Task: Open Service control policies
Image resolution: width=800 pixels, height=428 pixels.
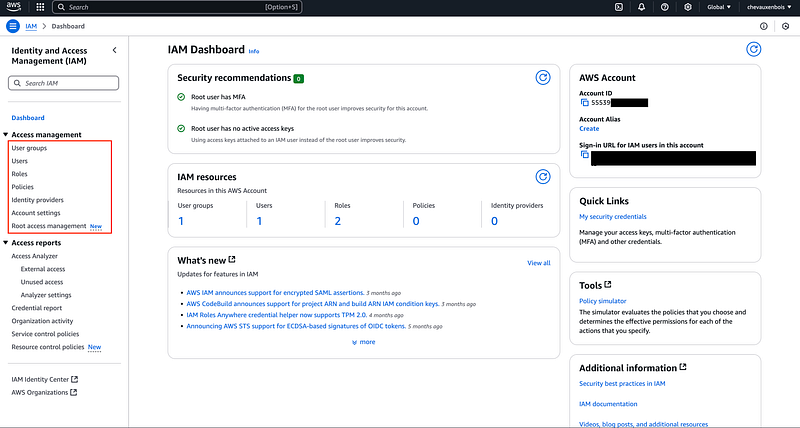Action: click(x=45, y=334)
